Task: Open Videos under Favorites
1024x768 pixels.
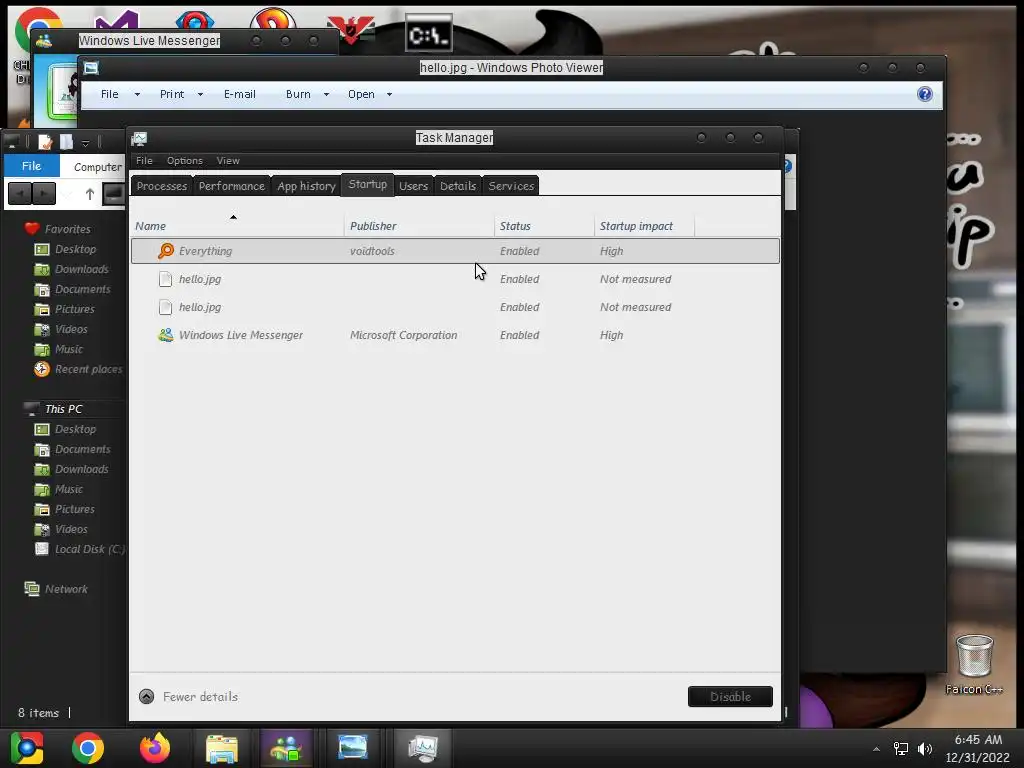Action: point(61,329)
